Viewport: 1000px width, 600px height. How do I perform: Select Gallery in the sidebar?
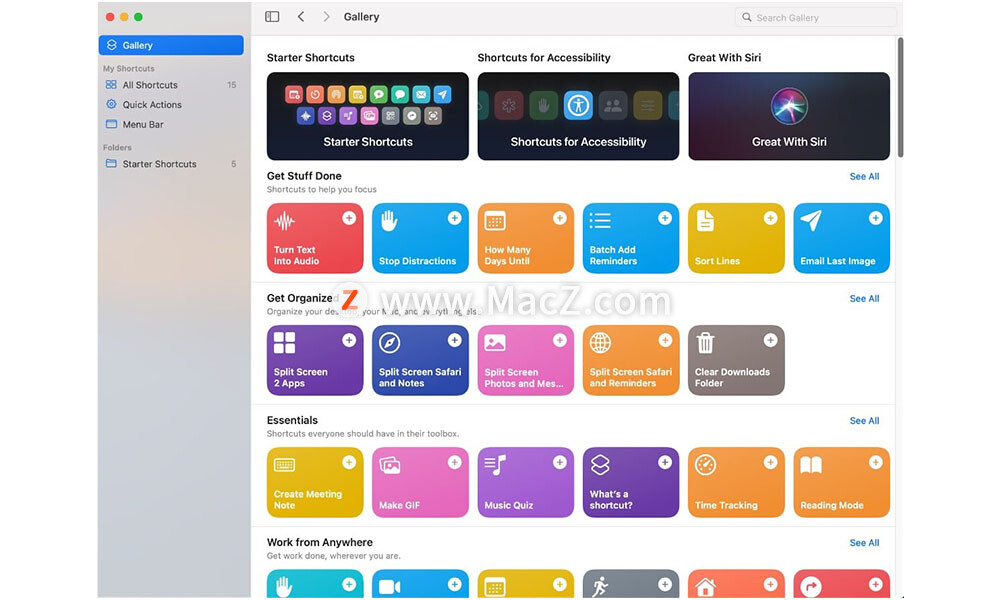(171, 45)
